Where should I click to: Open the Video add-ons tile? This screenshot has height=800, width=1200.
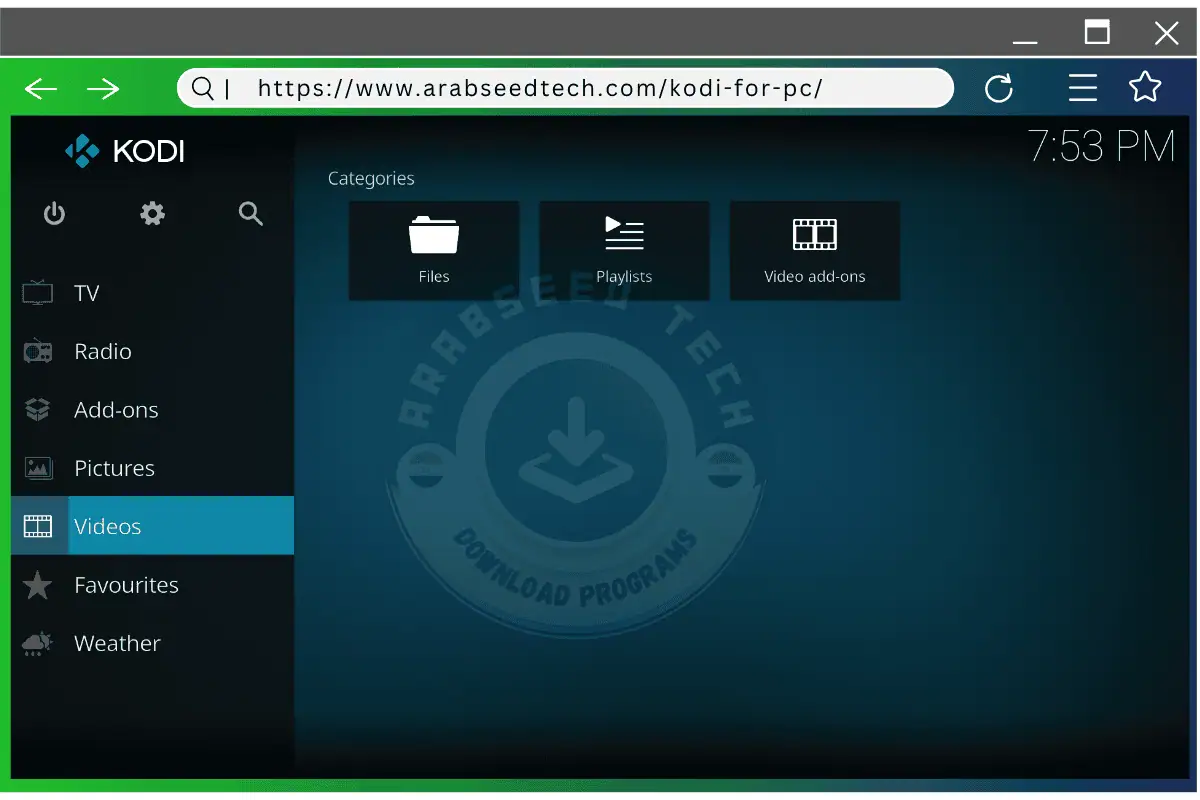pos(815,250)
